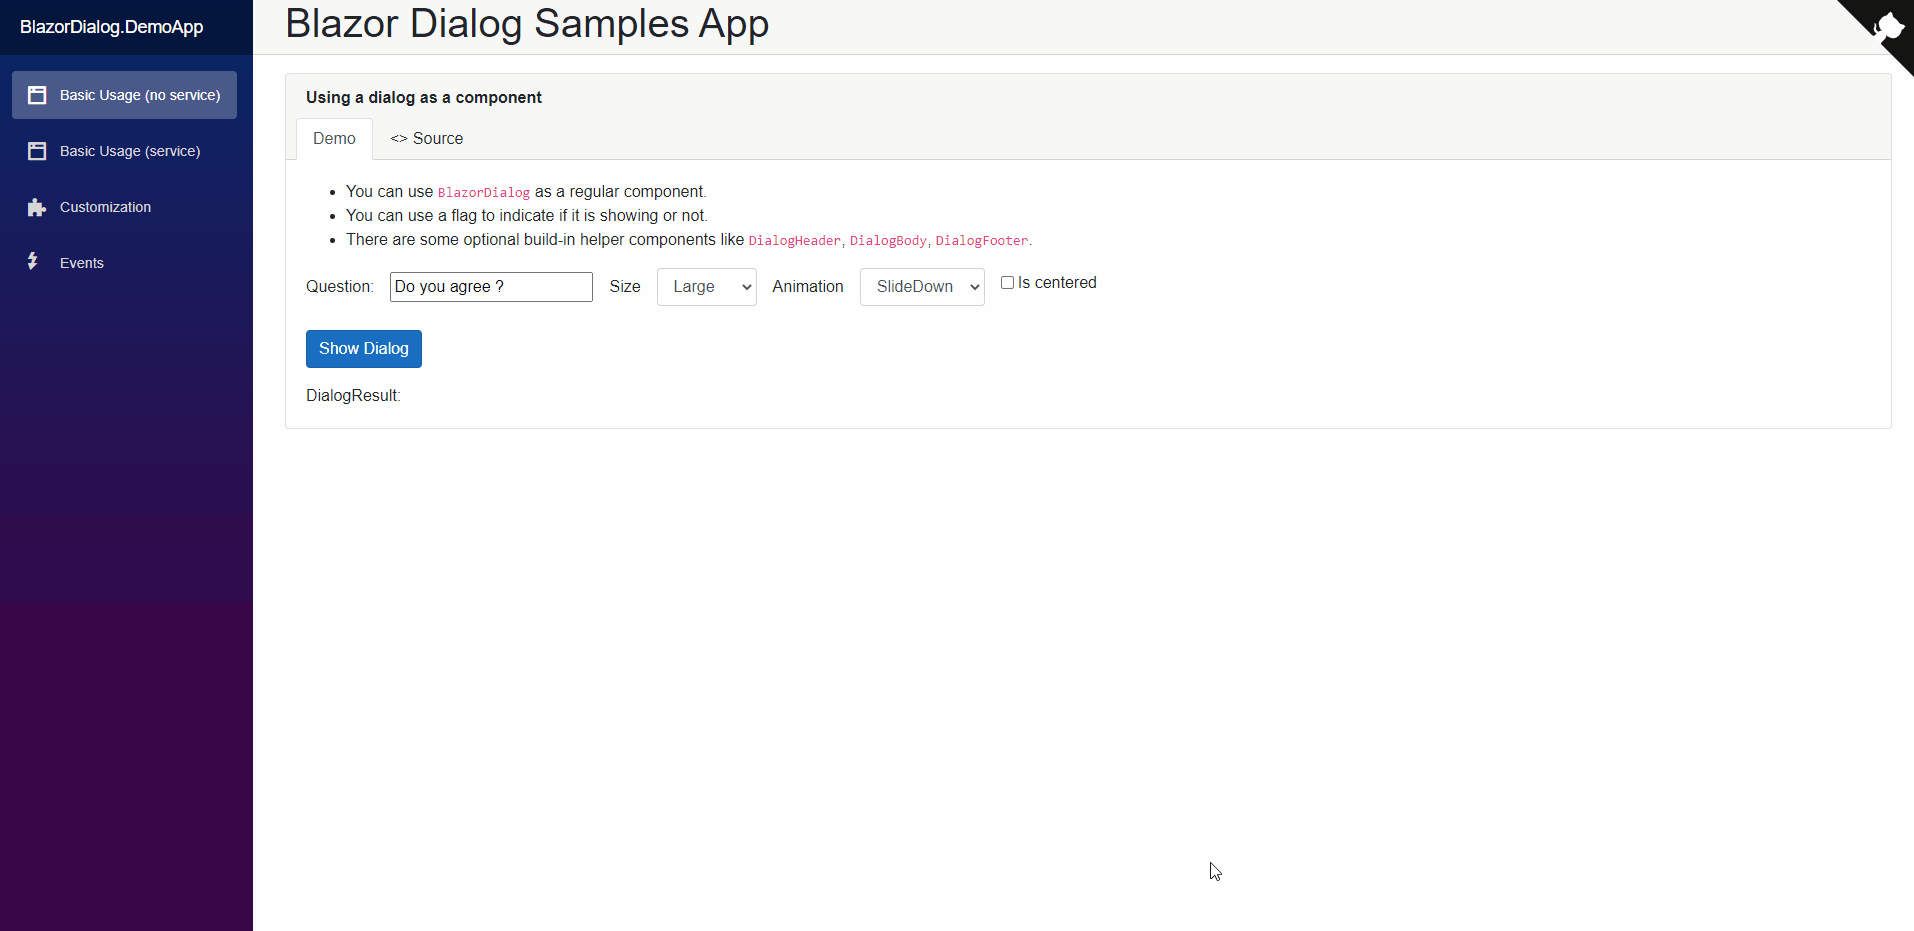Switch to the Demo tab
Image resolution: width=1914 pixels, height=931 pixels.
334,139
